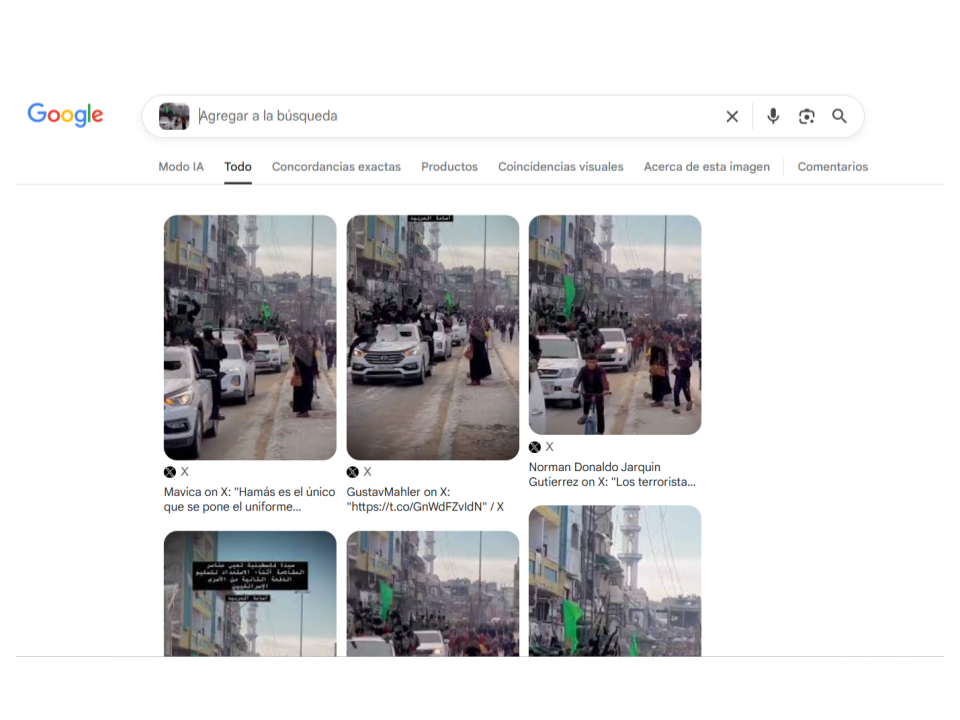
Task: Open GustavMahler on X result link
Action: (425, 499)
